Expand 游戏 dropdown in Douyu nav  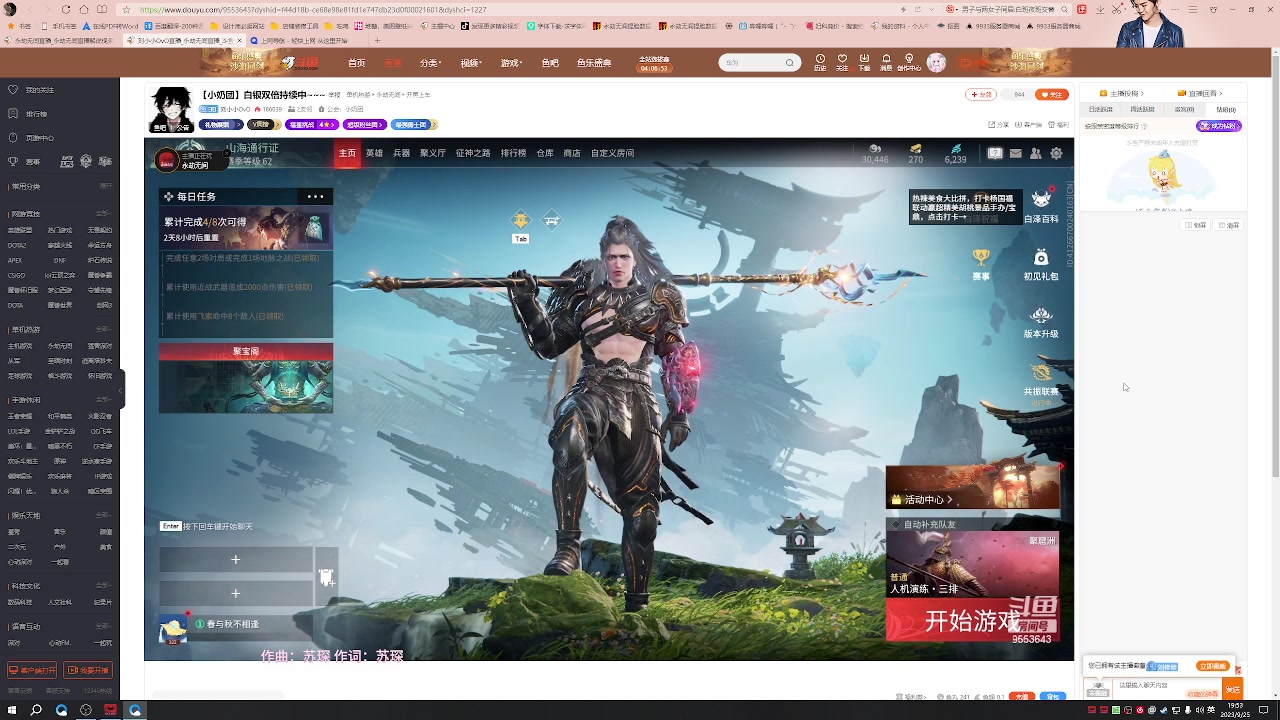pos(512,63)
